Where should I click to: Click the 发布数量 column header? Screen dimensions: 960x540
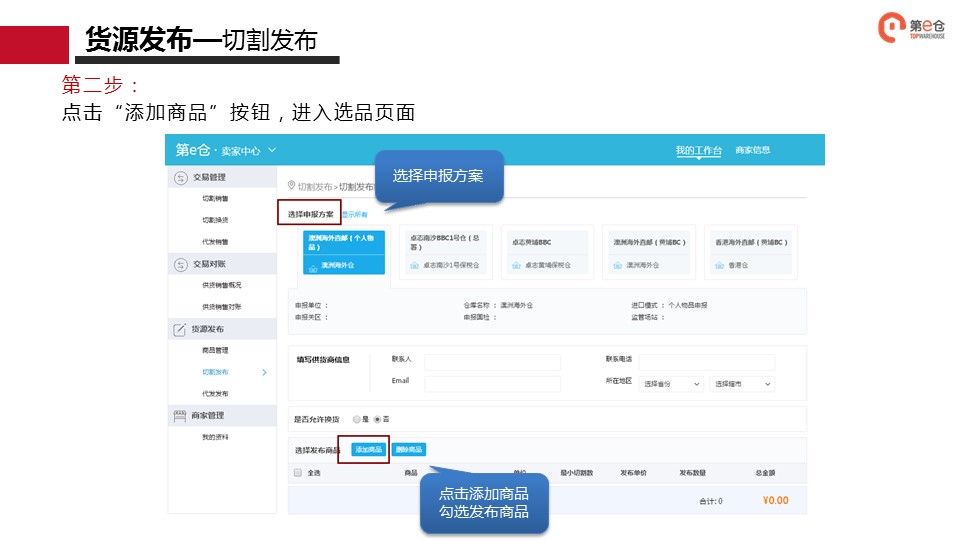(x=692, y=473)
